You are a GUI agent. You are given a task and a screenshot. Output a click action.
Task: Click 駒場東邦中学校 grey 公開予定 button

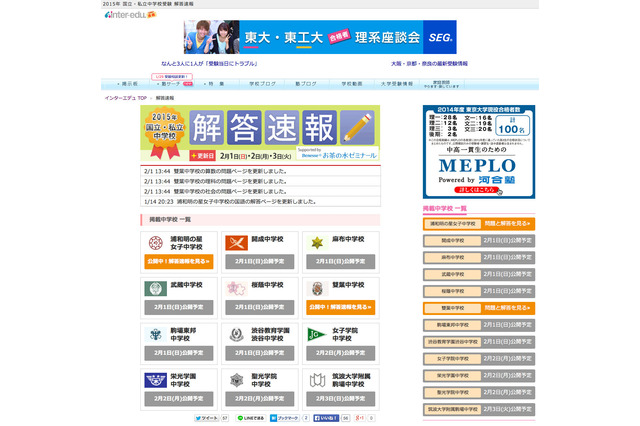(x=179, y=353)
